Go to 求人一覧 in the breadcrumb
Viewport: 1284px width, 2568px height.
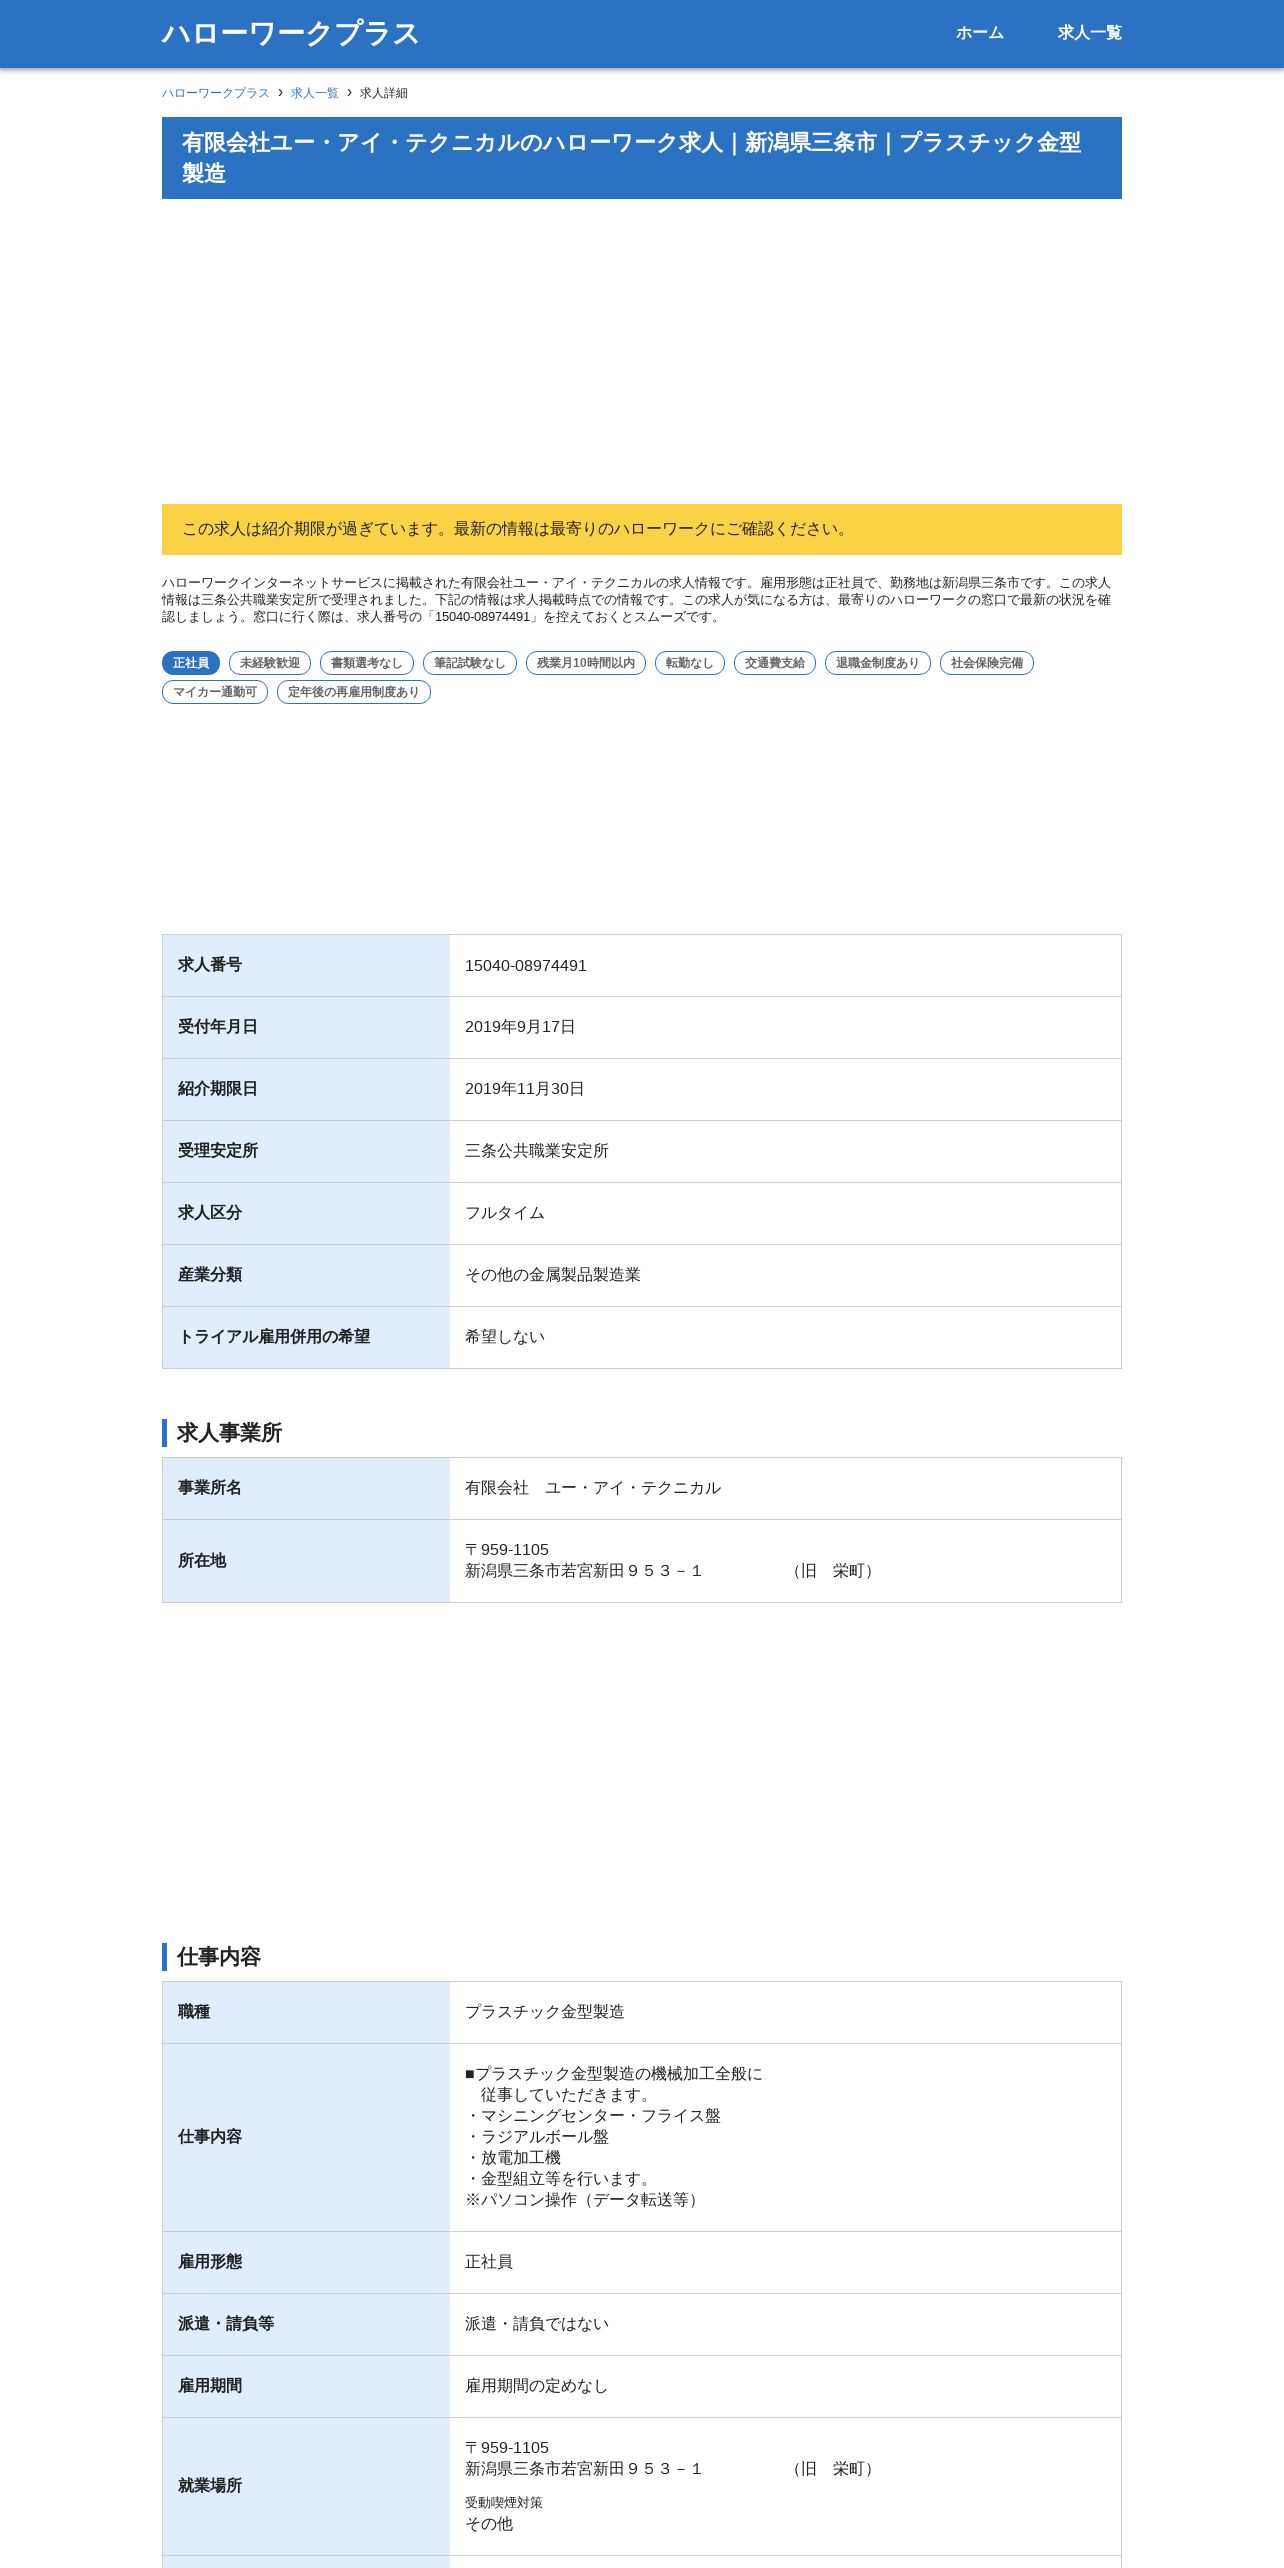pos(315,93)
